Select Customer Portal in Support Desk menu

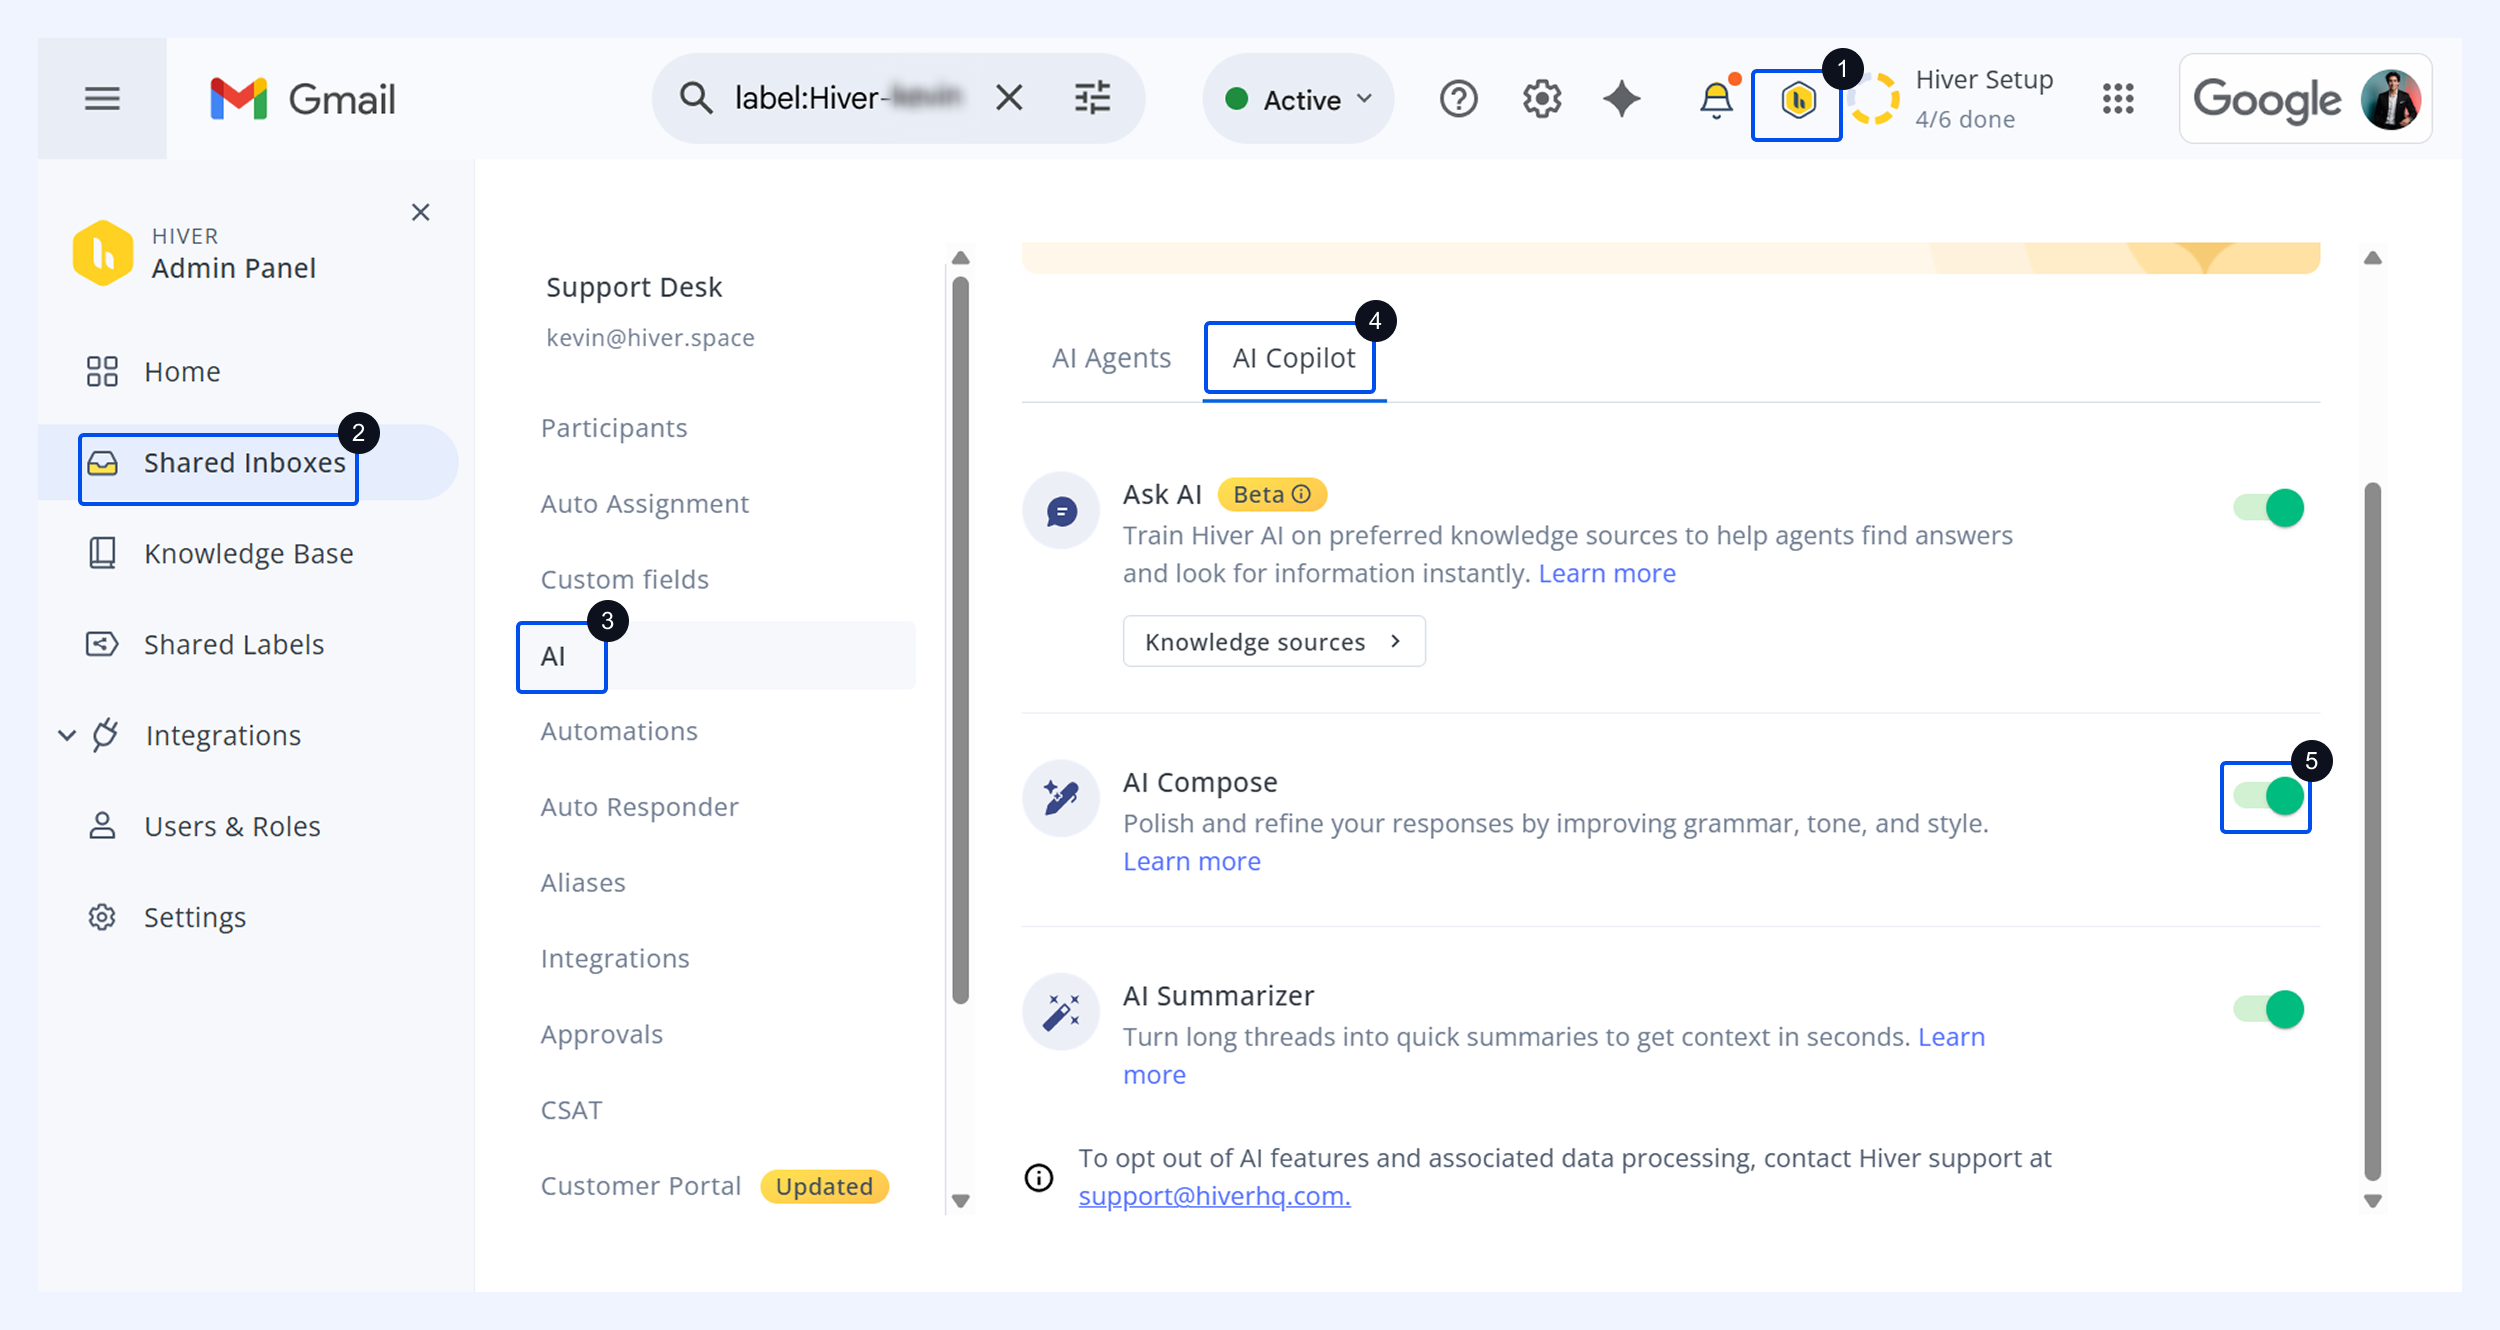click(x=640, y=1186)
